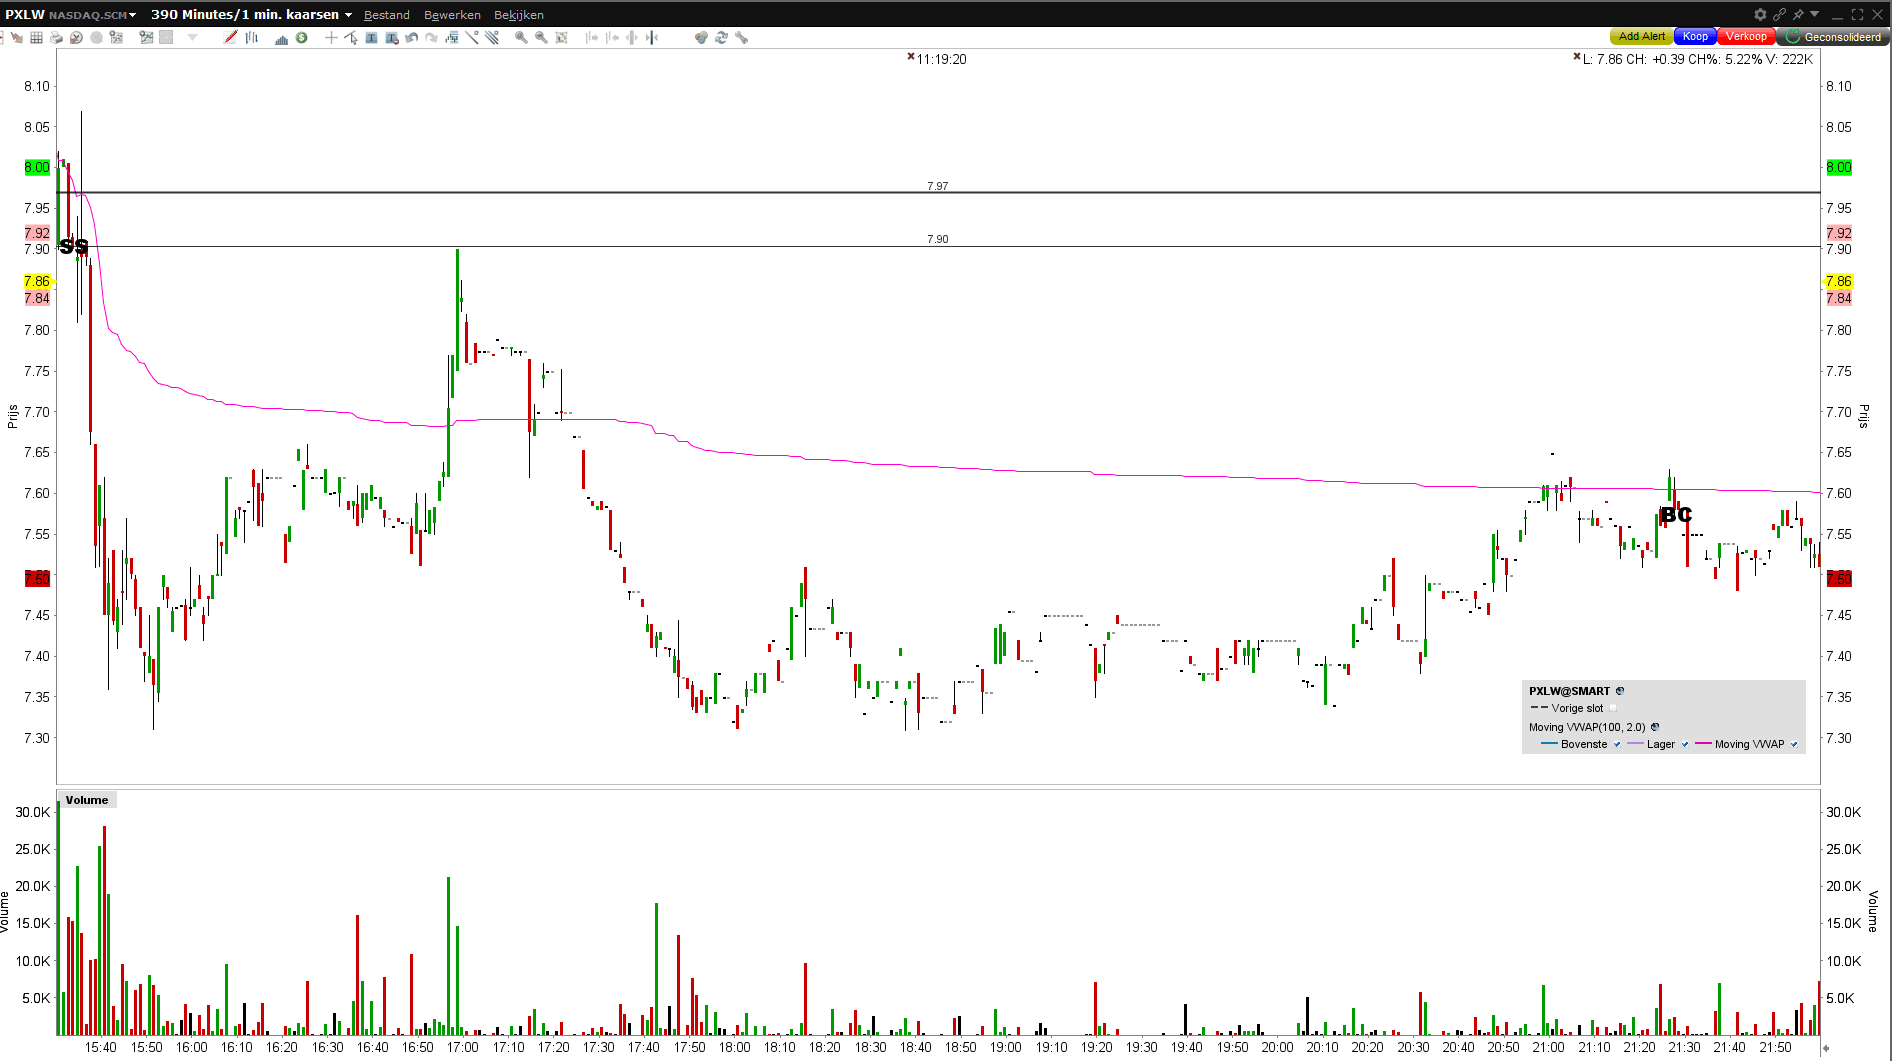This screenshot has width=1892, height=1061.
Task: Activate the crosshair cursor tool
Action: (x=331, y=37)
